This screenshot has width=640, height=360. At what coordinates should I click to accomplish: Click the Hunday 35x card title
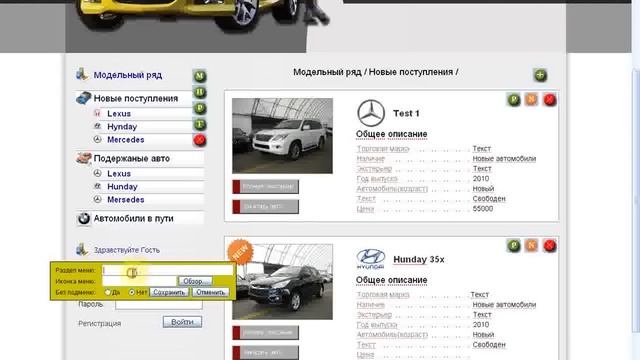[419, 259]
